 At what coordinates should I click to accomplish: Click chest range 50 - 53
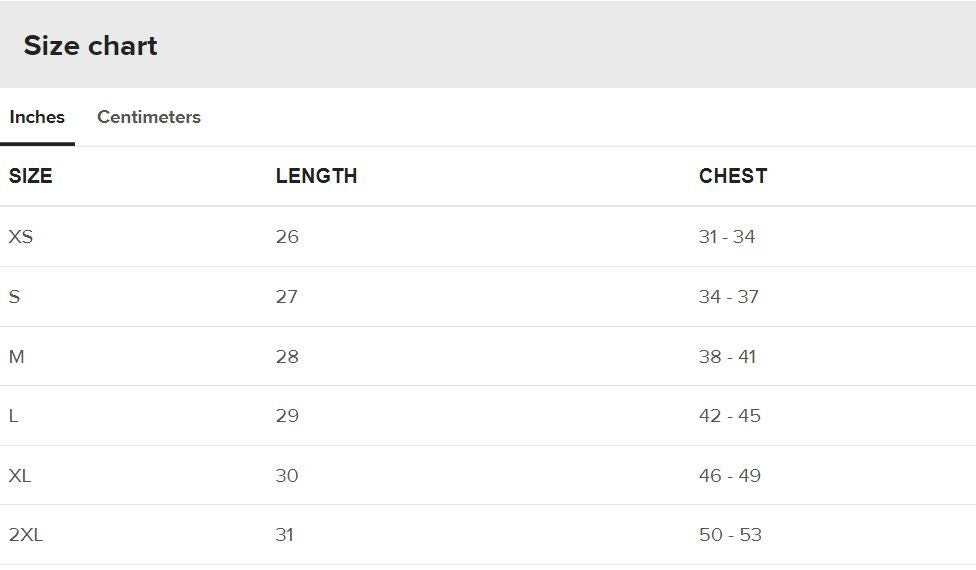(x=730, y=535)
